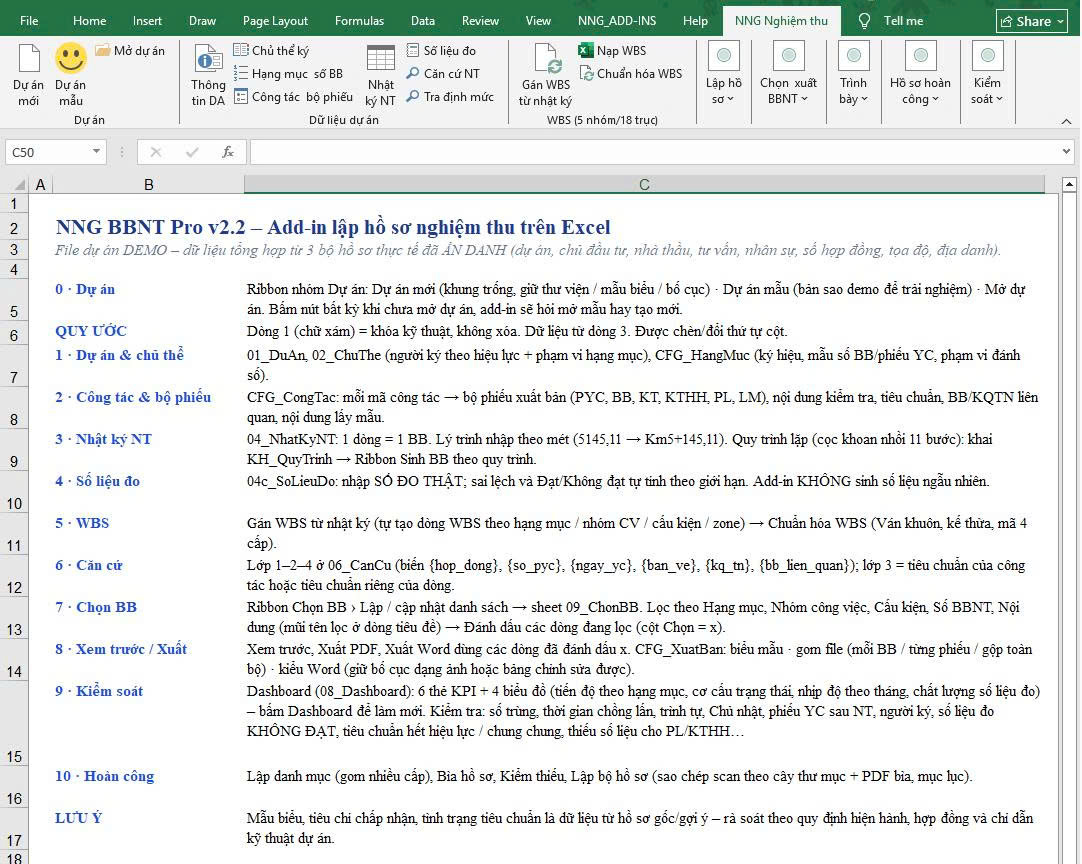Click the Select All corner triangle
The image size is (1082, 864).
tap(19, 184)
